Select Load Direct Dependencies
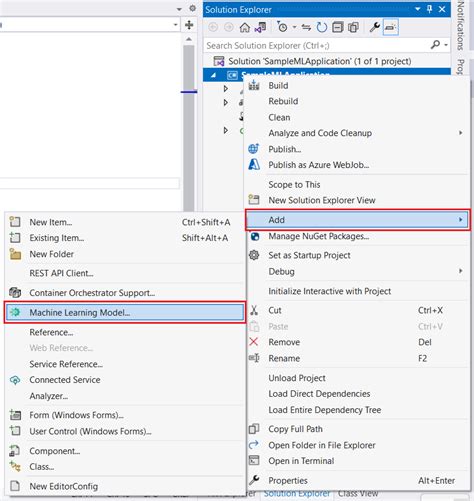The width and height of the screenshot is (474, 501). [357, 394]
